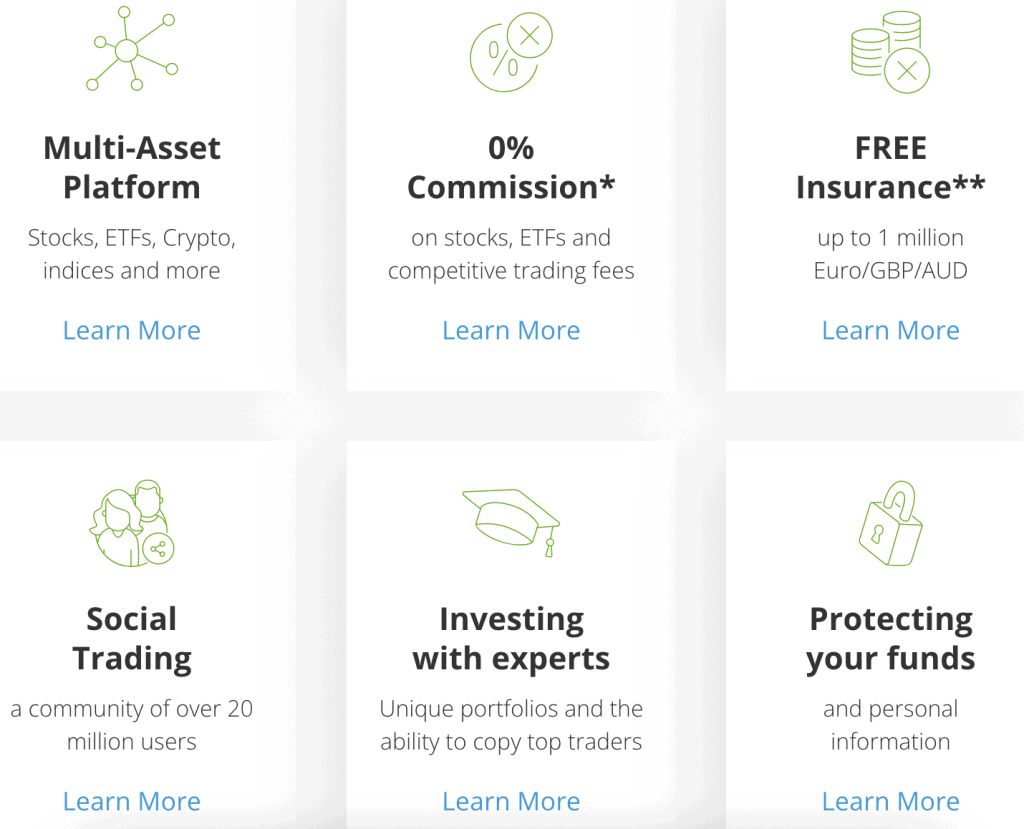
Task: Open Learn More under Investing with experts
Action: [511, 802]
